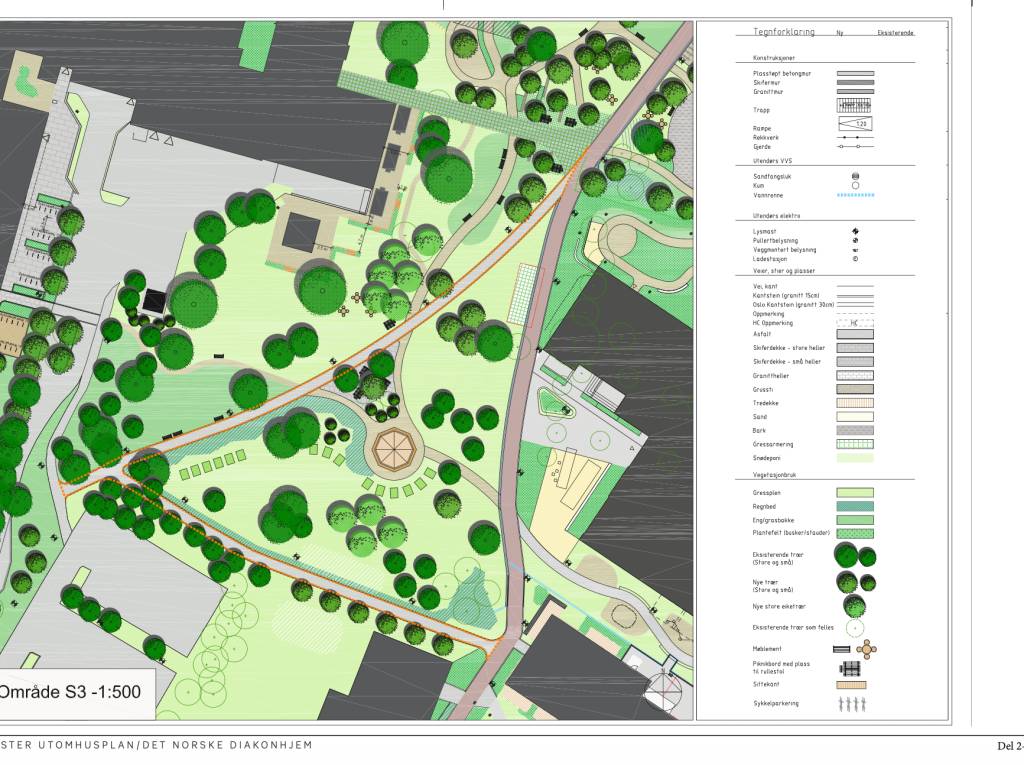Click the HC Oppmerking dashed box
The width and height of the screenshot is (1024, 765).
point(855,321)
